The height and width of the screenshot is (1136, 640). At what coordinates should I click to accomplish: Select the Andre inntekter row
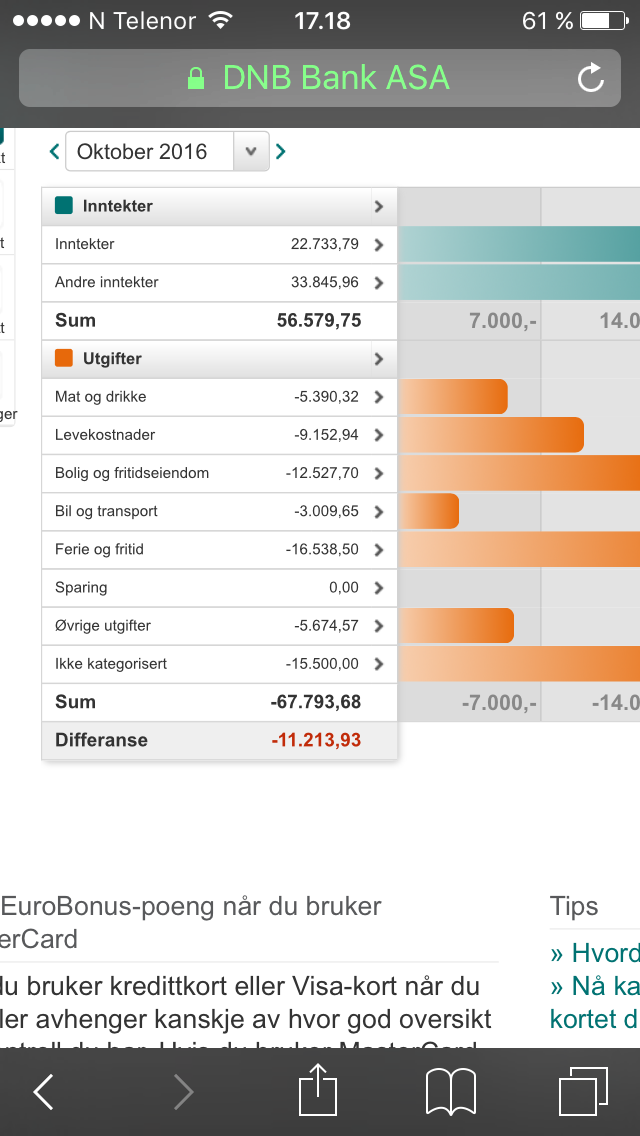[x=220, y=283]
